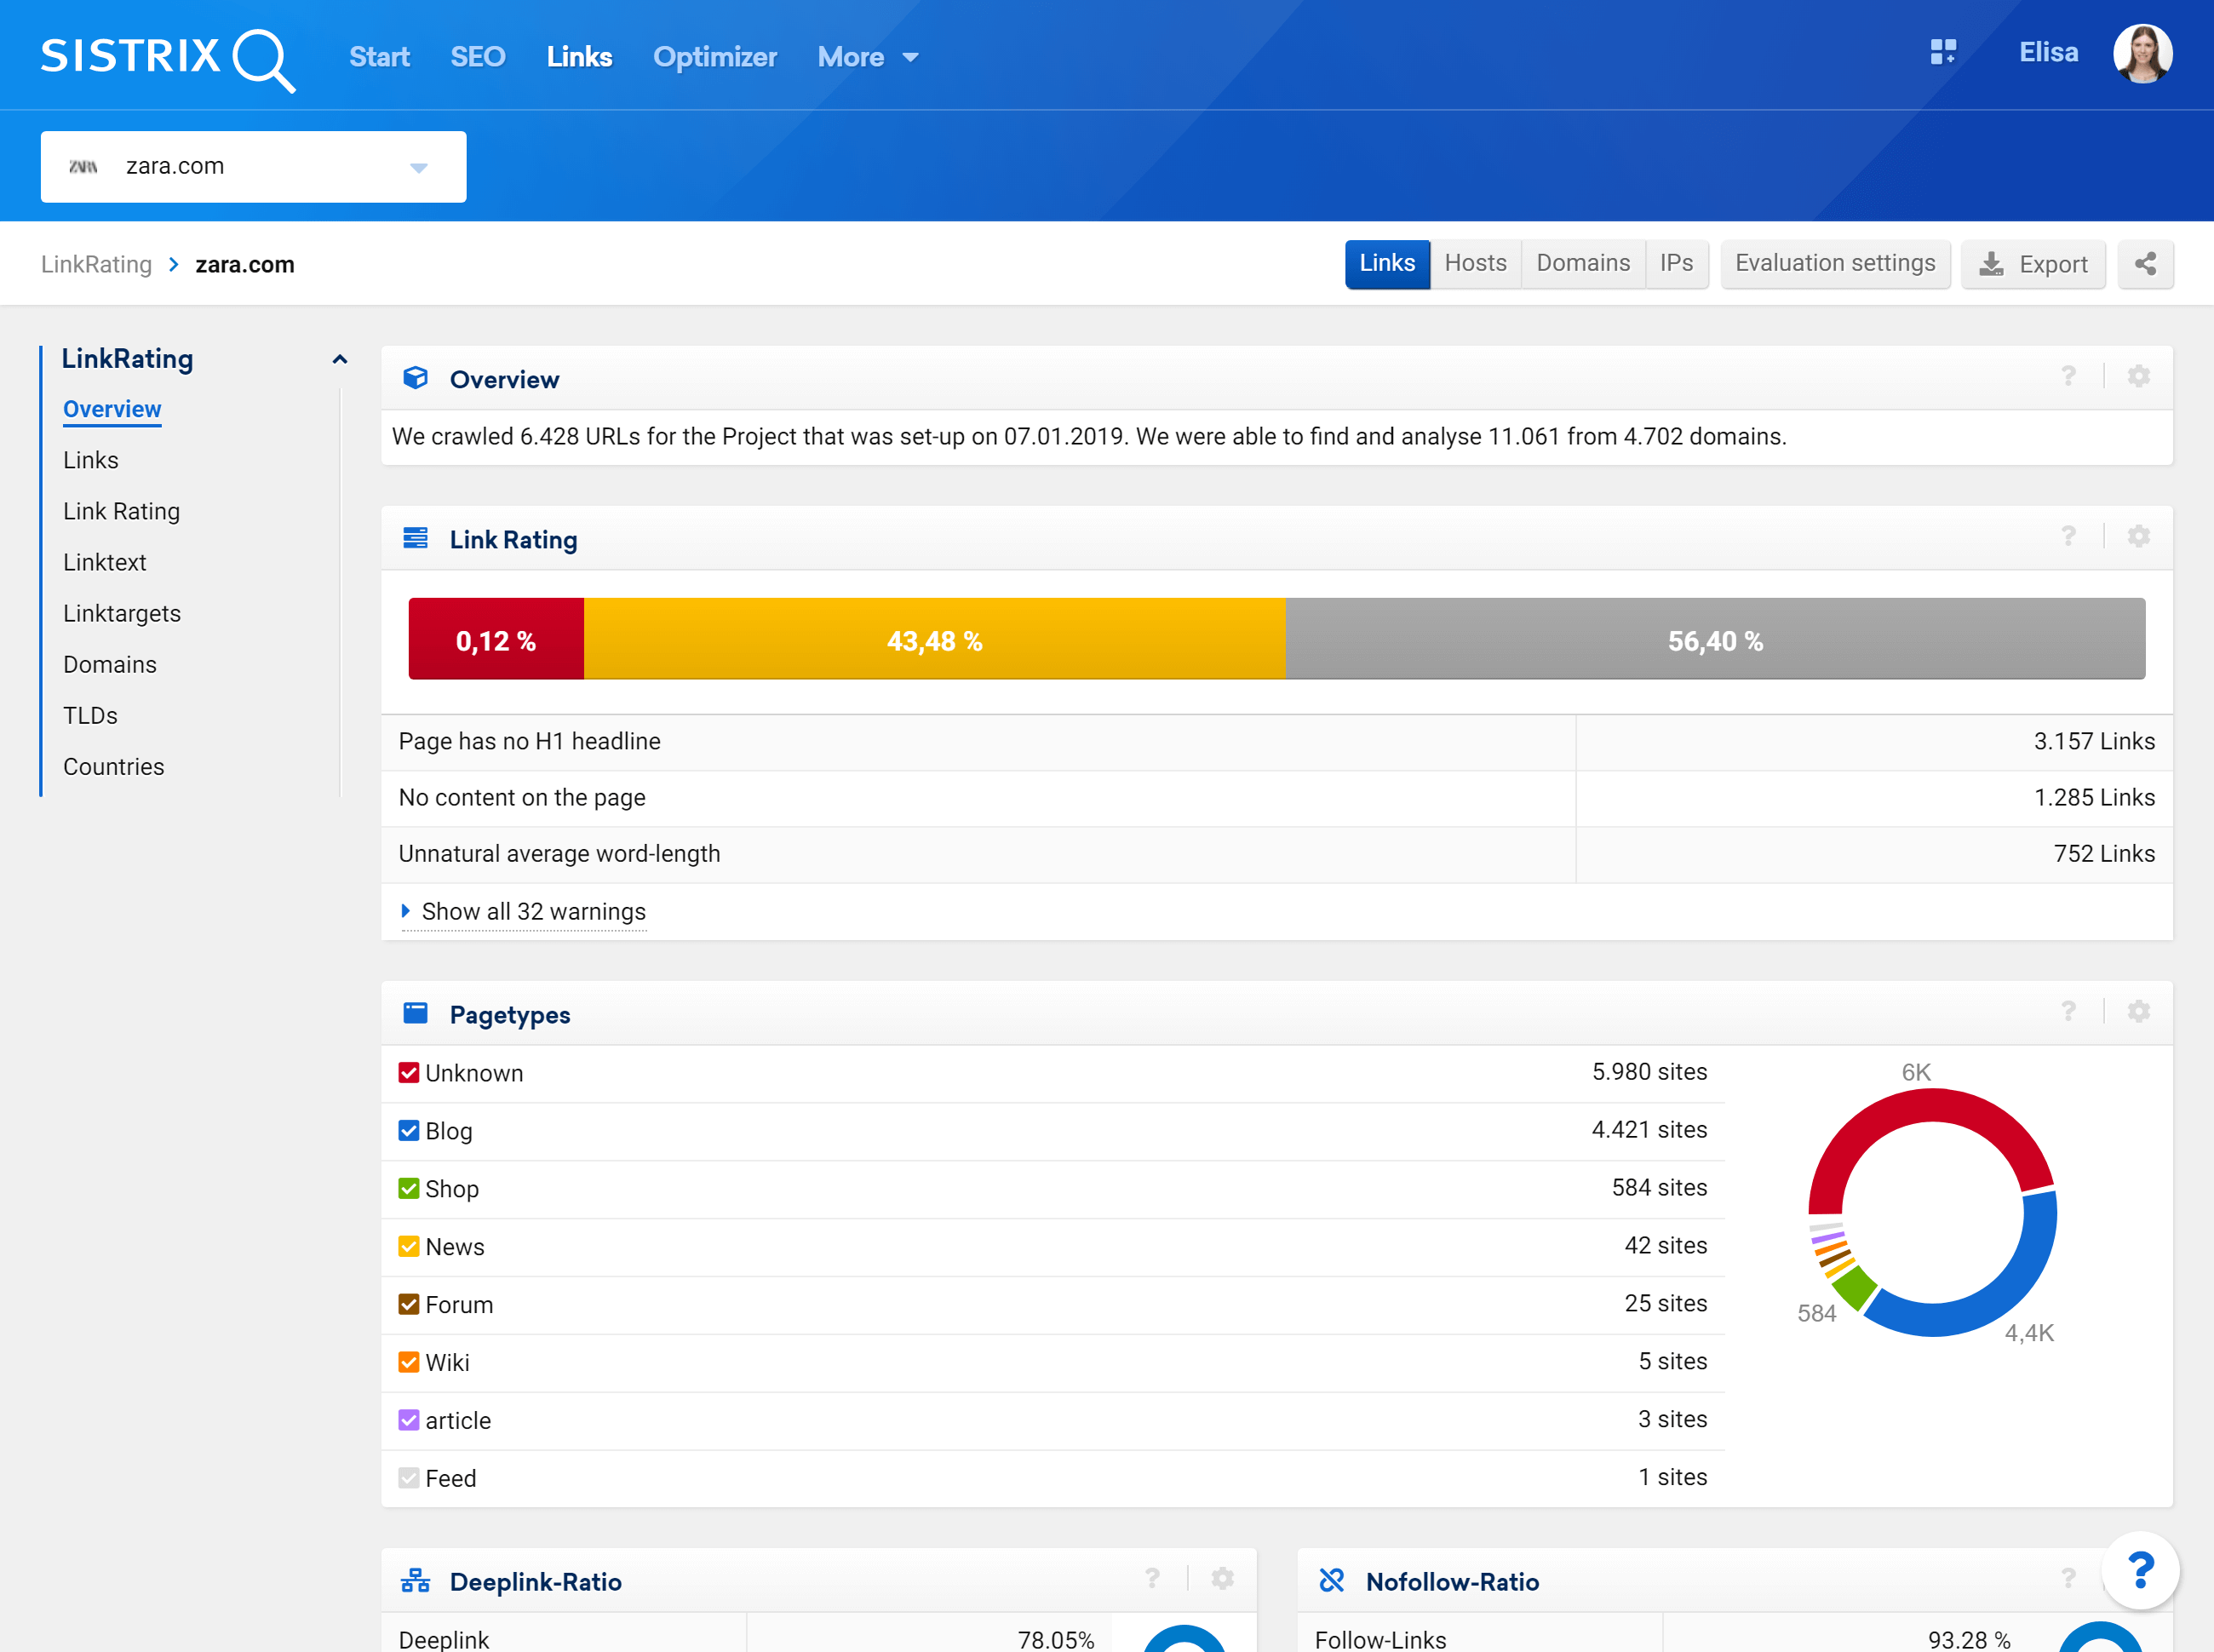Click the Deeplink-Ratio hierarchy icon
Image resolution: width=2214 pixels, height=1652 pixels.
(x=415, y=1581)
